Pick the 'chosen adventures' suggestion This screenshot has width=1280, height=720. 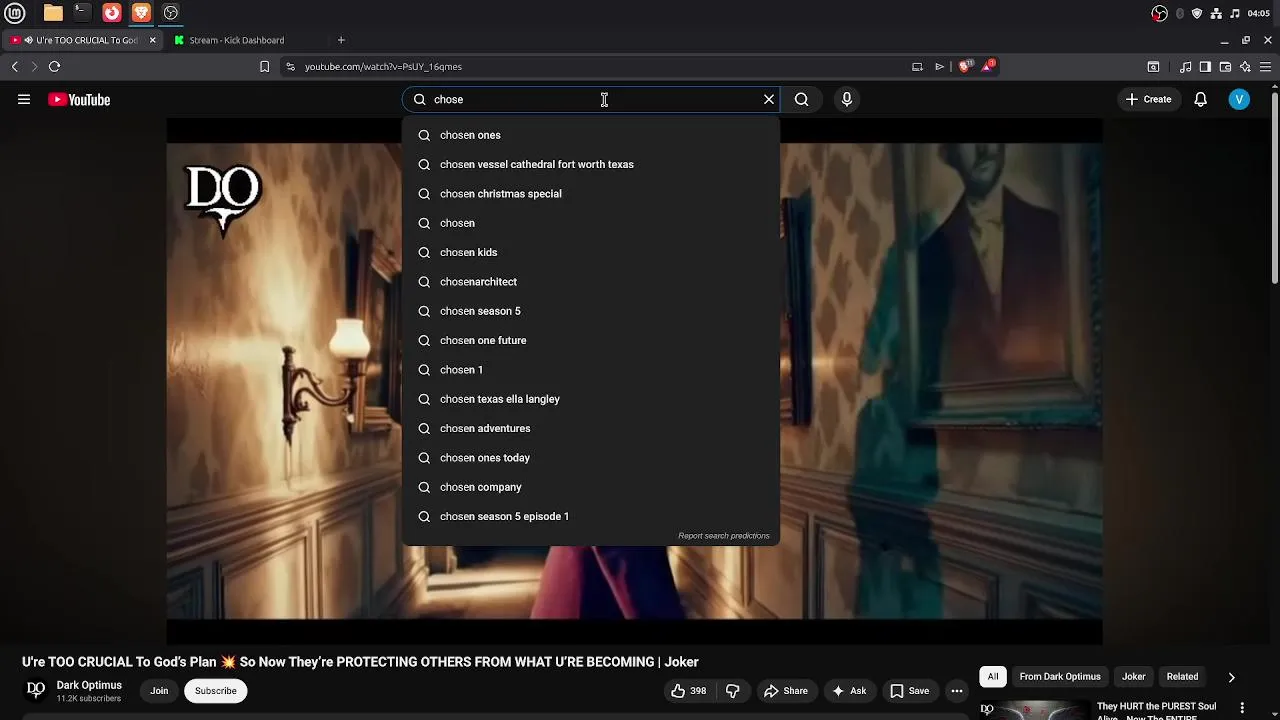591,428
